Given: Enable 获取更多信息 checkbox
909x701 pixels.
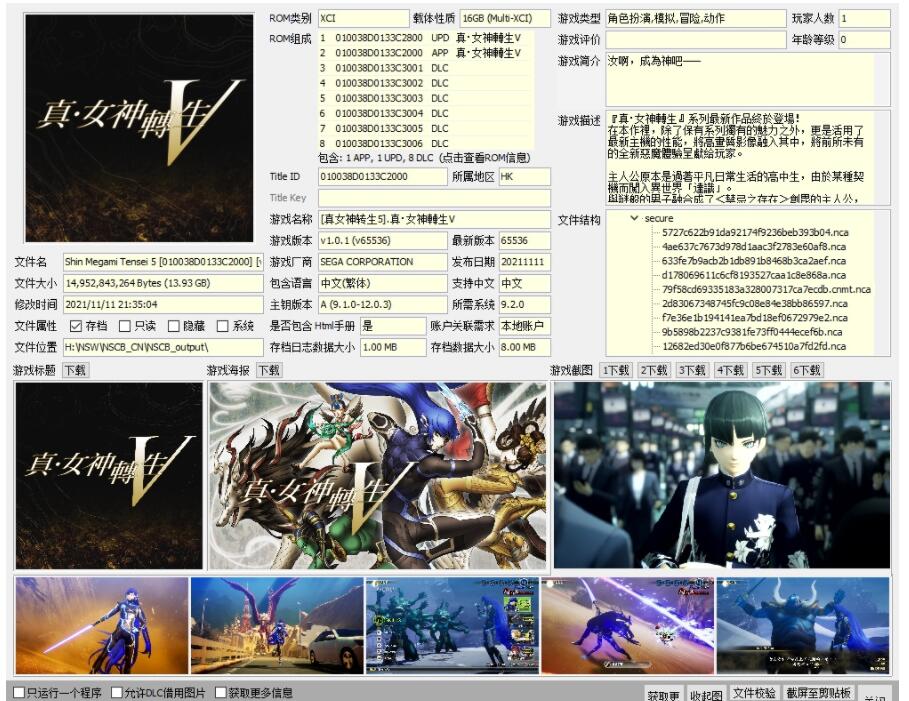Looking at the screenshot, I should 220,692.
